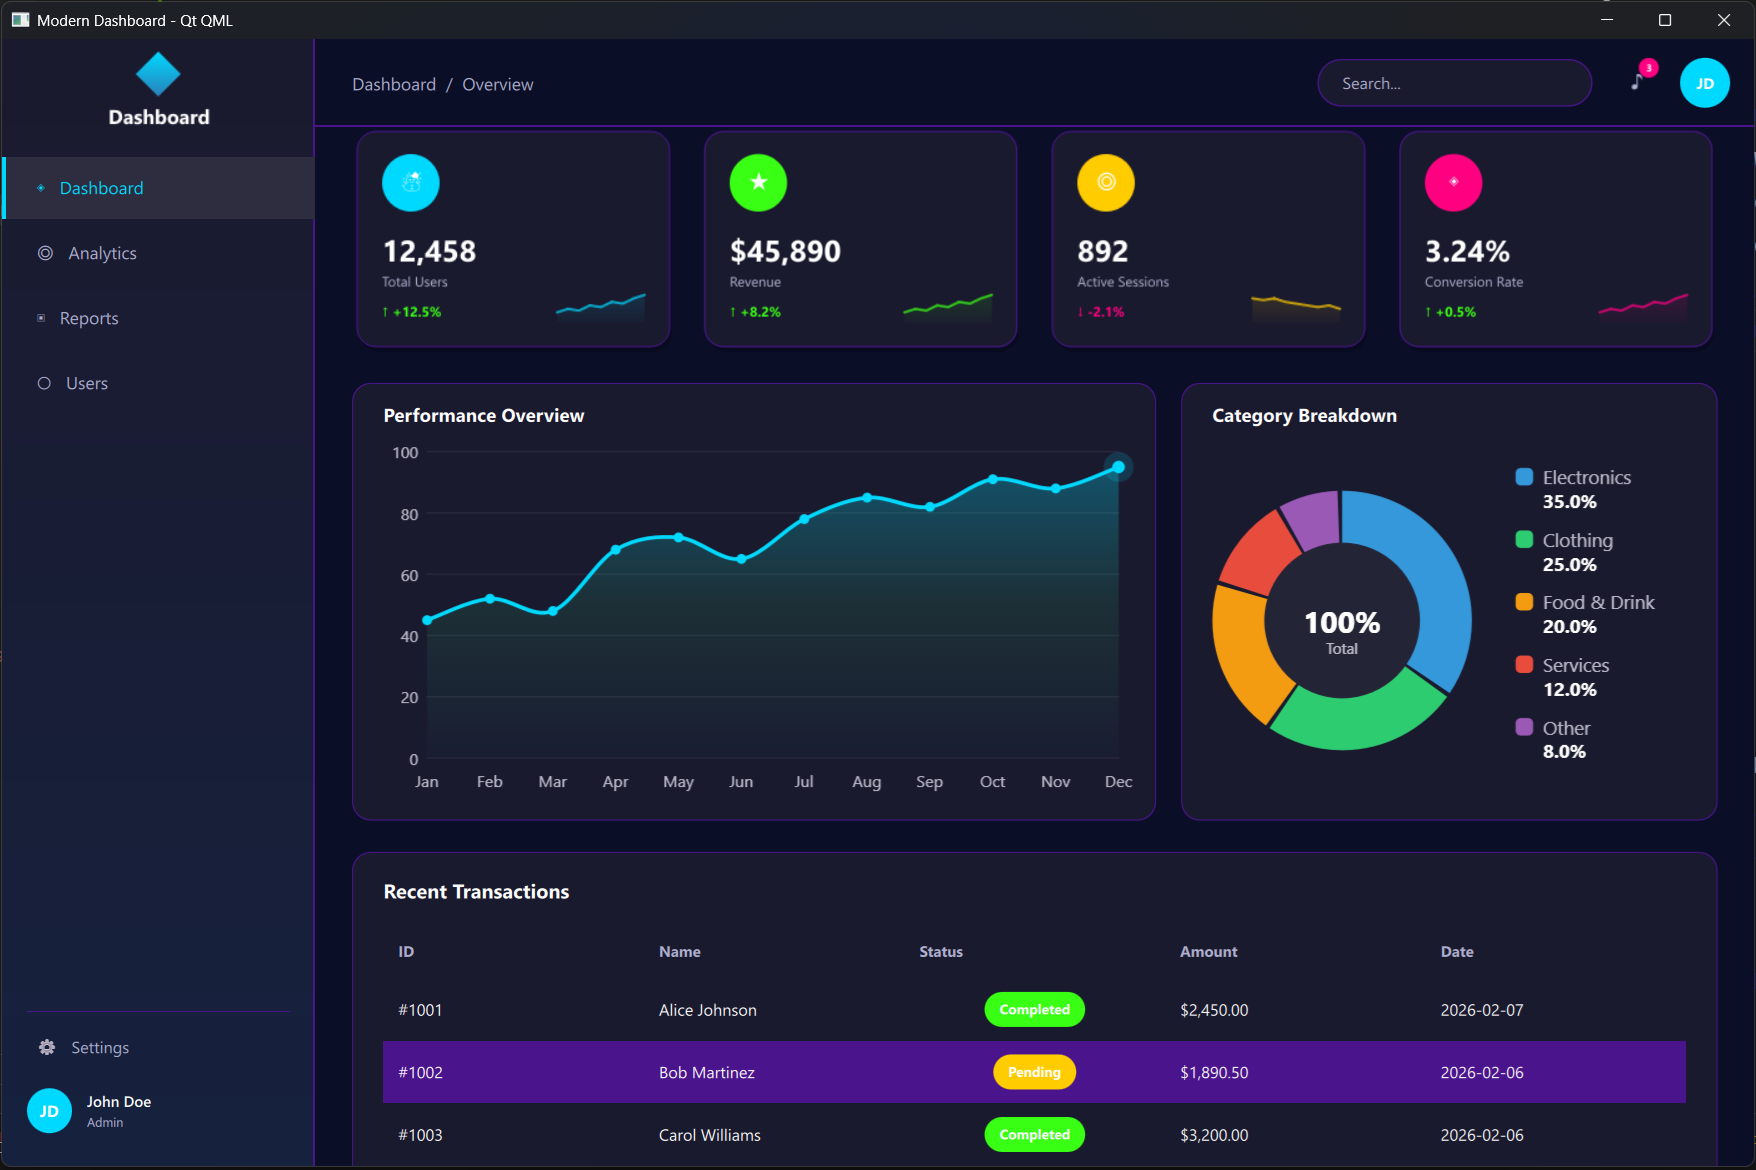Expand the Status column header
The image size is (1756, 1170).
click(x=940, y=951)
